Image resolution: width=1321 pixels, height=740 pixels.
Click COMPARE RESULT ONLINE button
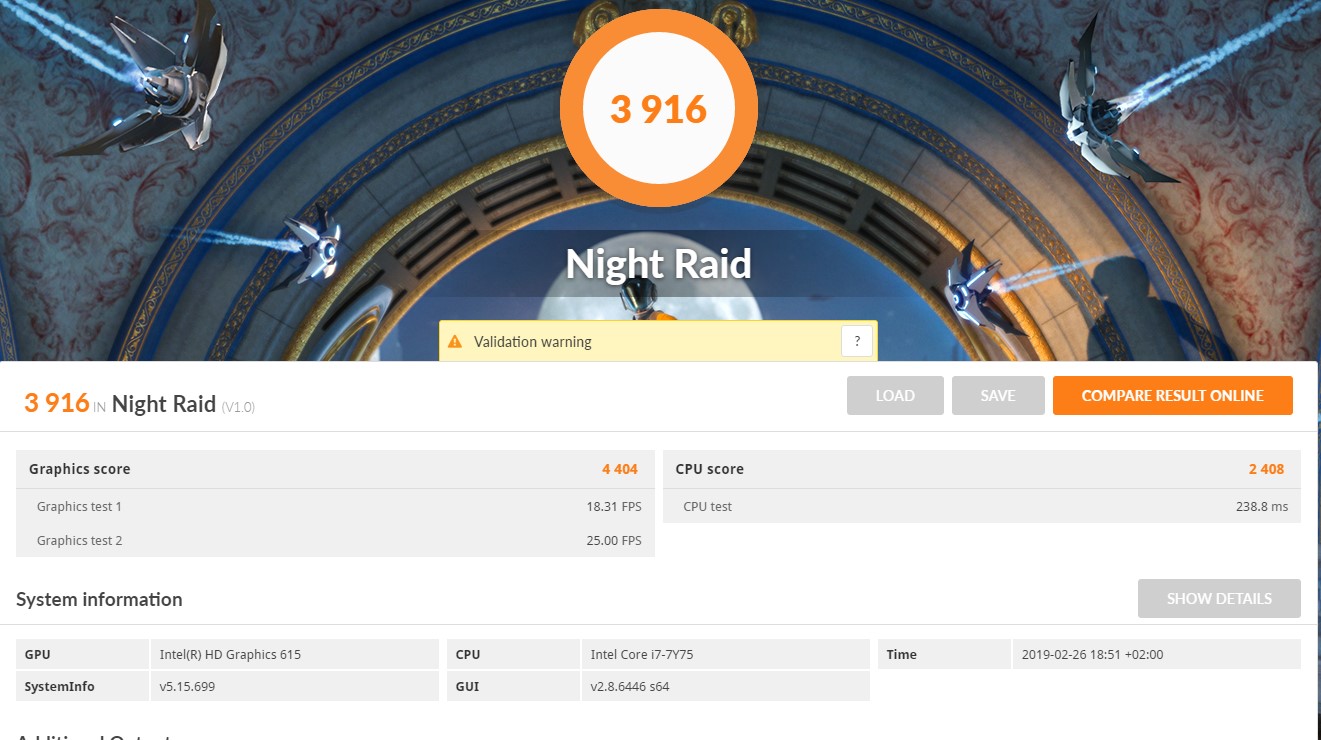1173,395
